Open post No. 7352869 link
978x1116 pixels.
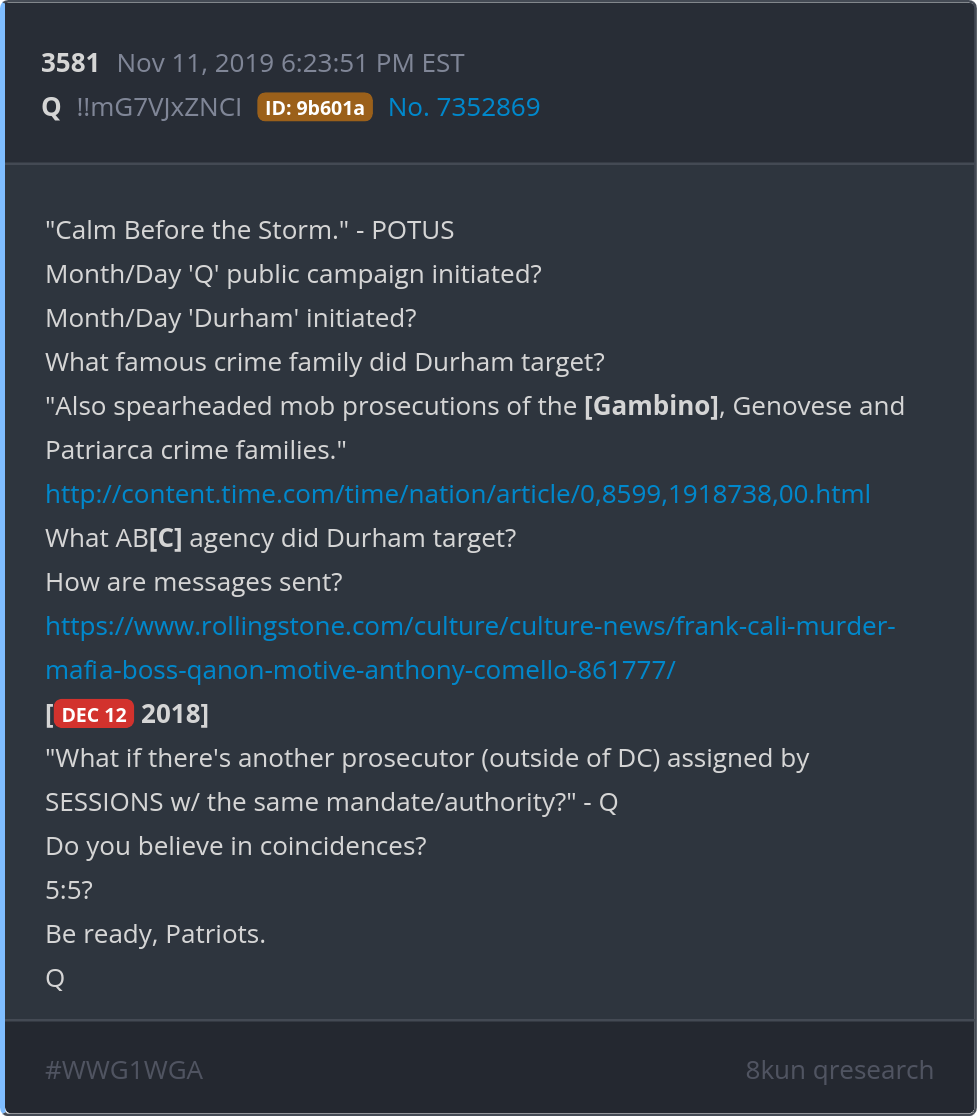(x=464, y=107)
